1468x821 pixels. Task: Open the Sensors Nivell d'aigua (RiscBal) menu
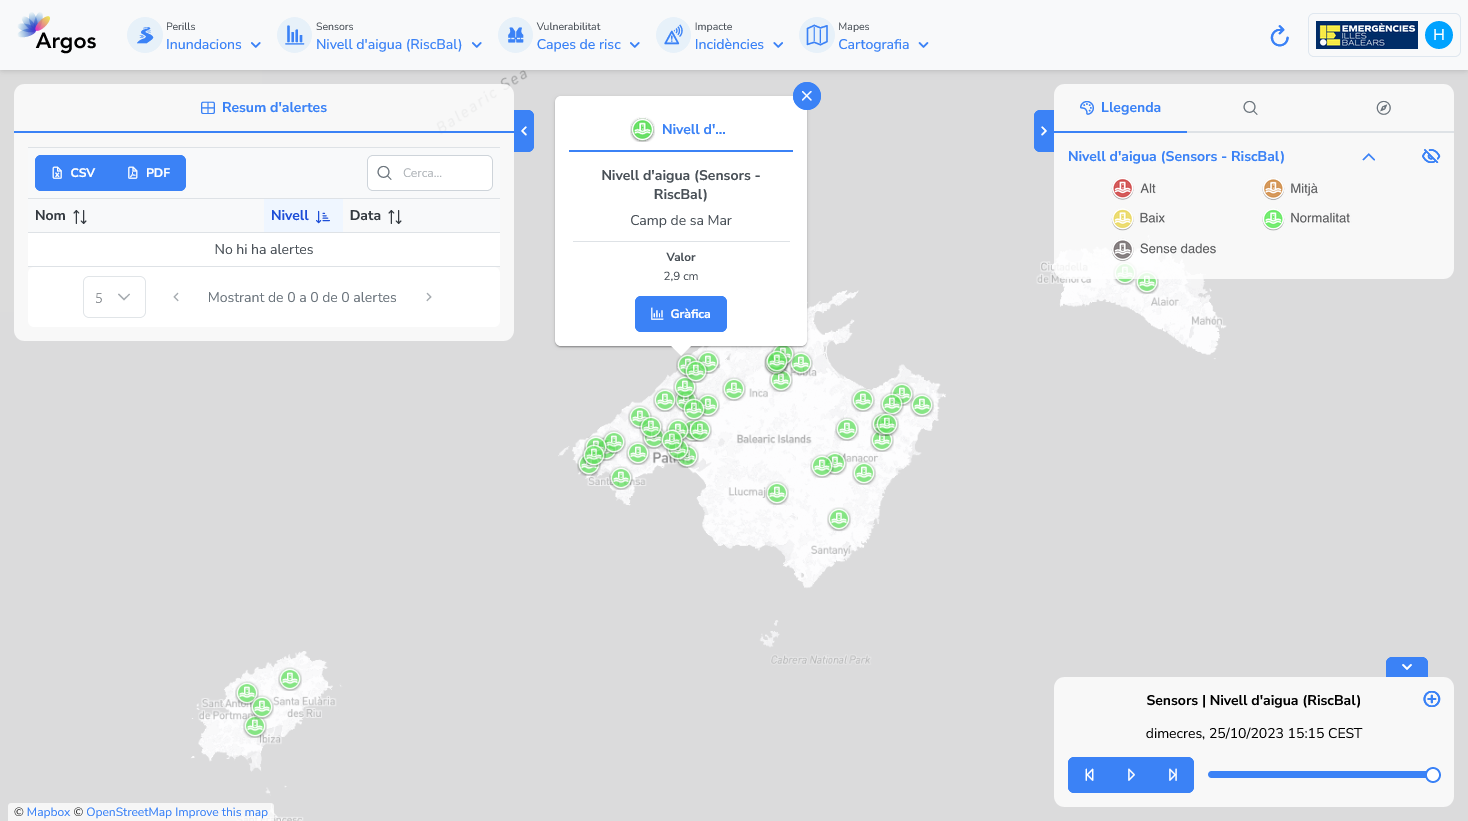(x=380, y=36)
